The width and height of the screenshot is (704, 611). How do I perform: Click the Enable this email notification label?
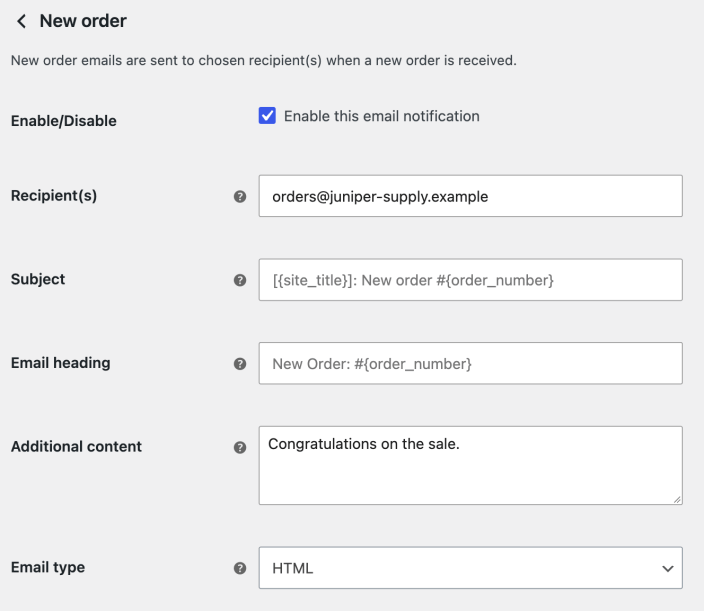(382, 116)
